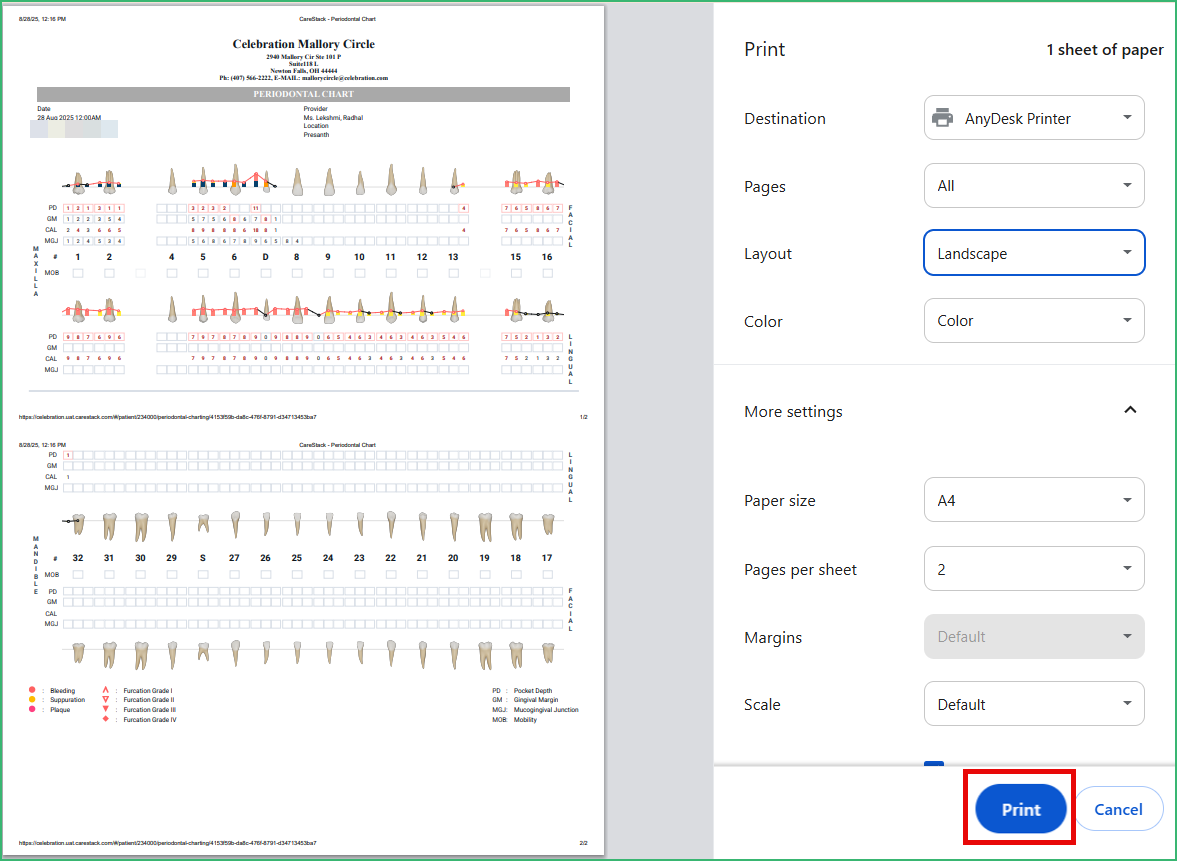This screenshot has width=1177, height=861.
Task: Check the MOB box under tooth 1
Action: coord(78,273)
